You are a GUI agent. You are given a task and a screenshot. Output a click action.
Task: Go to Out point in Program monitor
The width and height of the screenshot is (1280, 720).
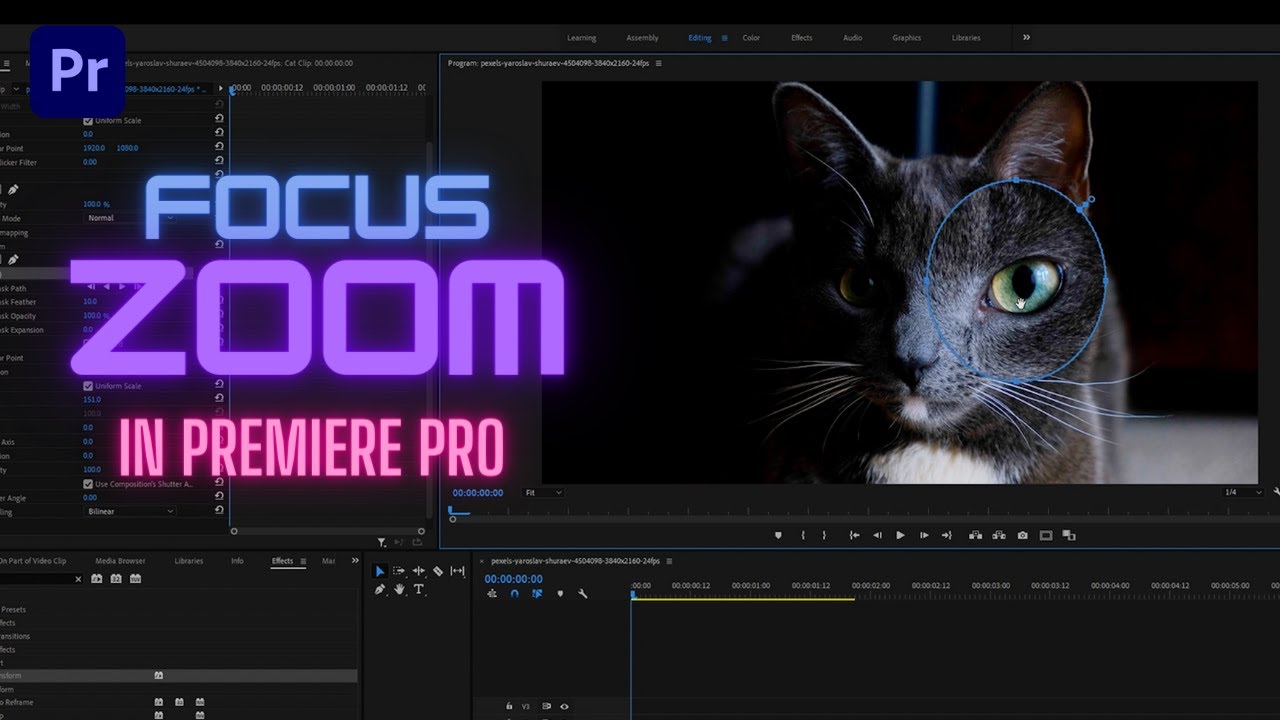coord(947,535)
